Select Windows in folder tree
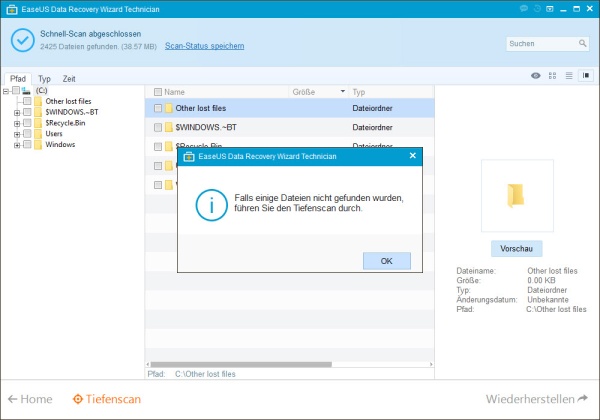This screenshot has width=600, height=420. 60,144
